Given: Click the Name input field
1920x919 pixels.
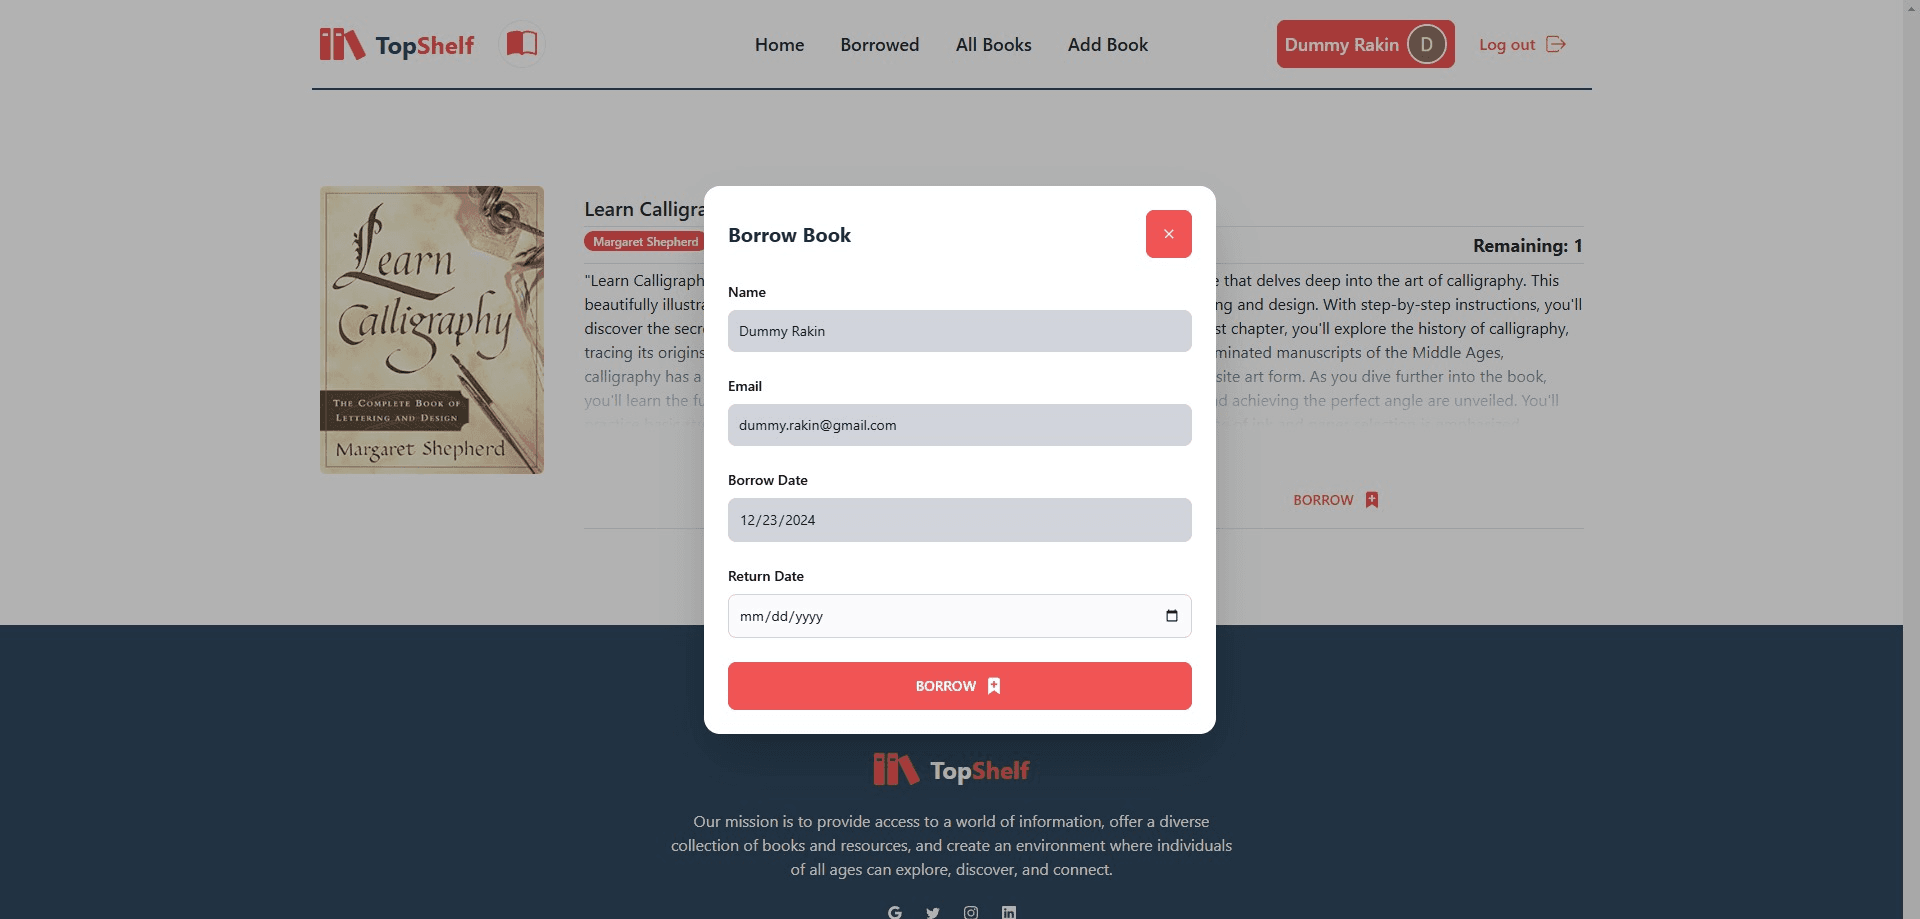Looking at the screenshot, I should point(959,331).
